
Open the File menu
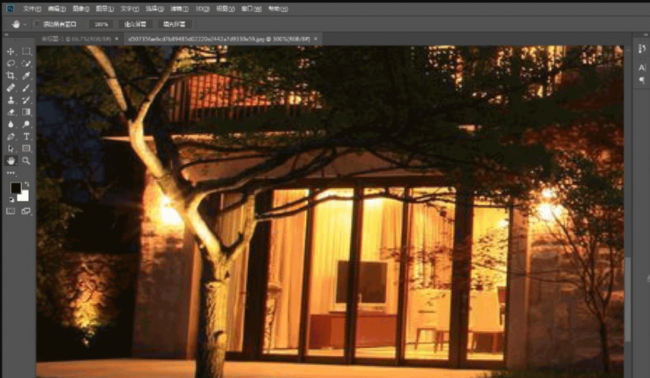32,9
